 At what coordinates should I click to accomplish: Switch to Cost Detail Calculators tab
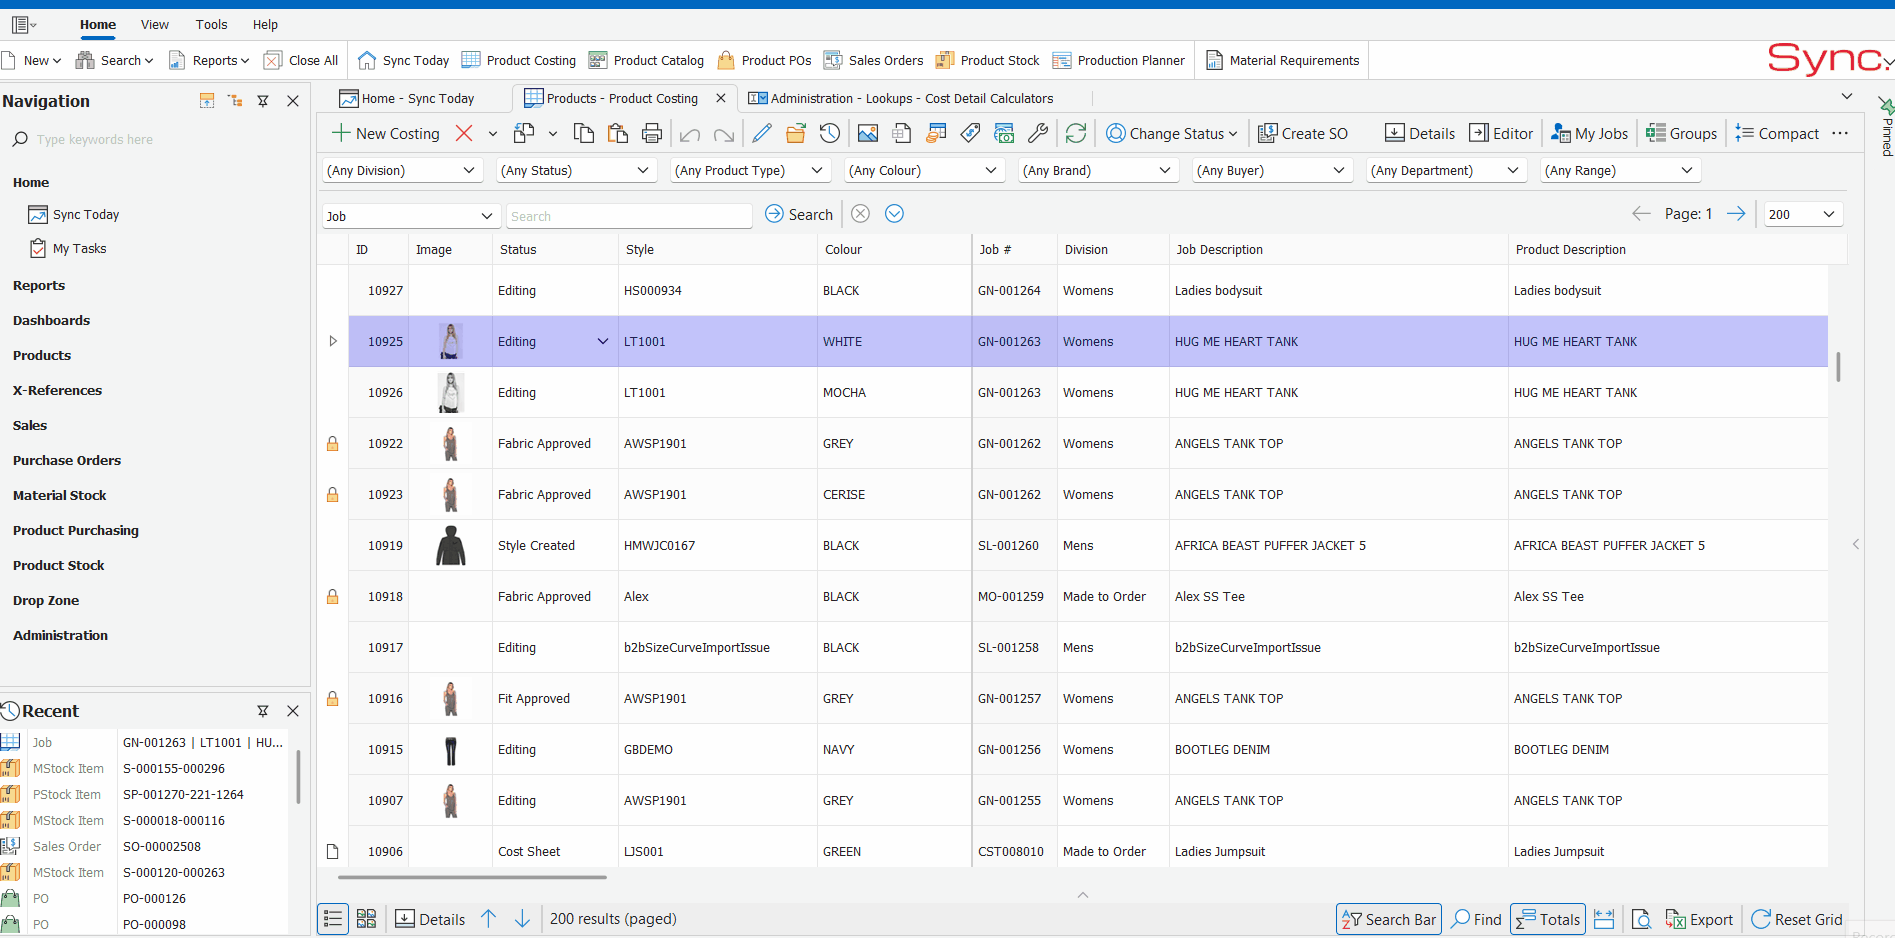coord(901,98)
